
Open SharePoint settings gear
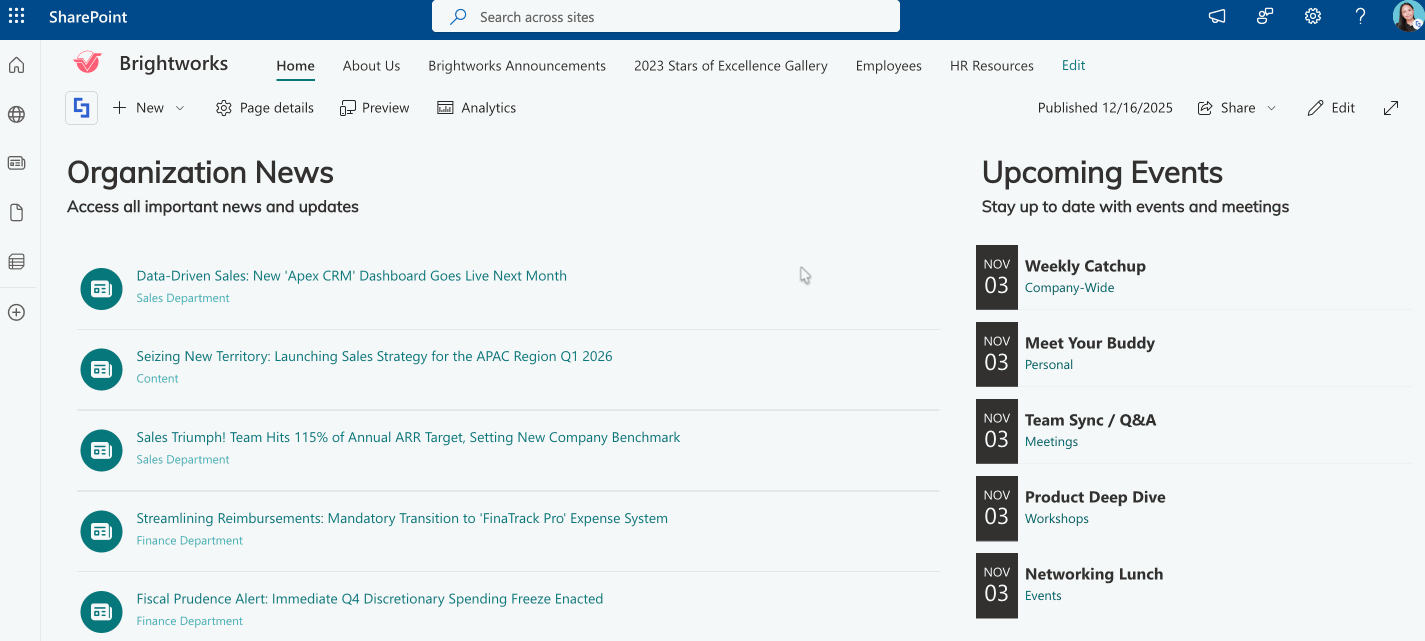click(x=1312, y=17)
